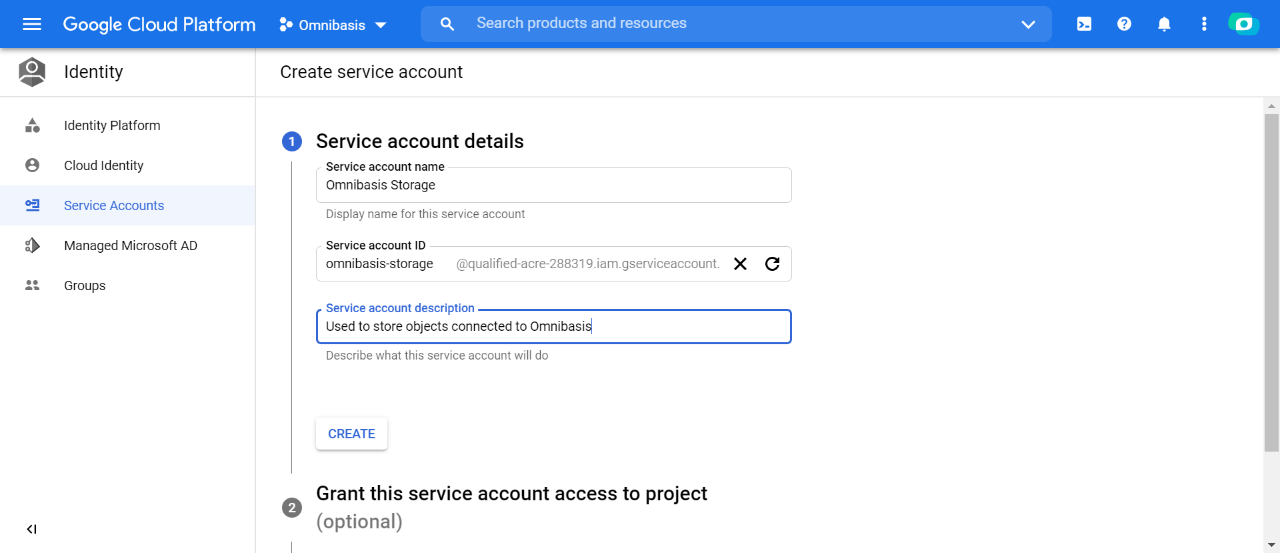This screenshot has width=1280, height=553.
Task: Click the user account avatar
Action: tap(1244, 24)
